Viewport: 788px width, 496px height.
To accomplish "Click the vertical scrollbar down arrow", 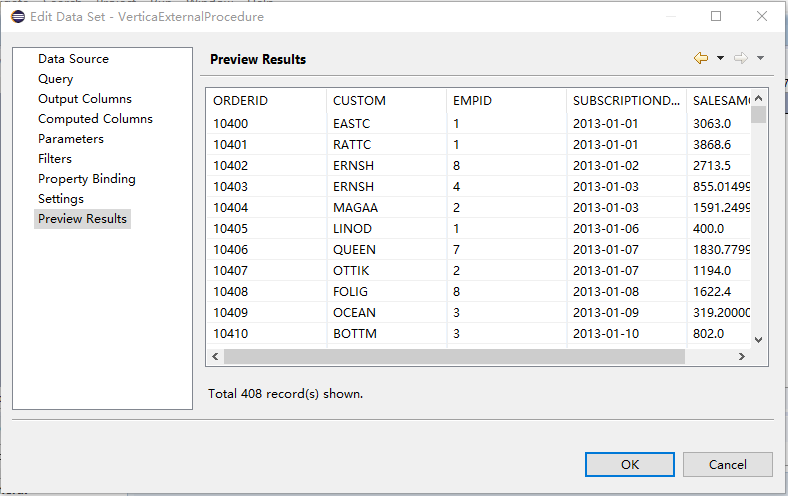I will click(x=758, y=340).
